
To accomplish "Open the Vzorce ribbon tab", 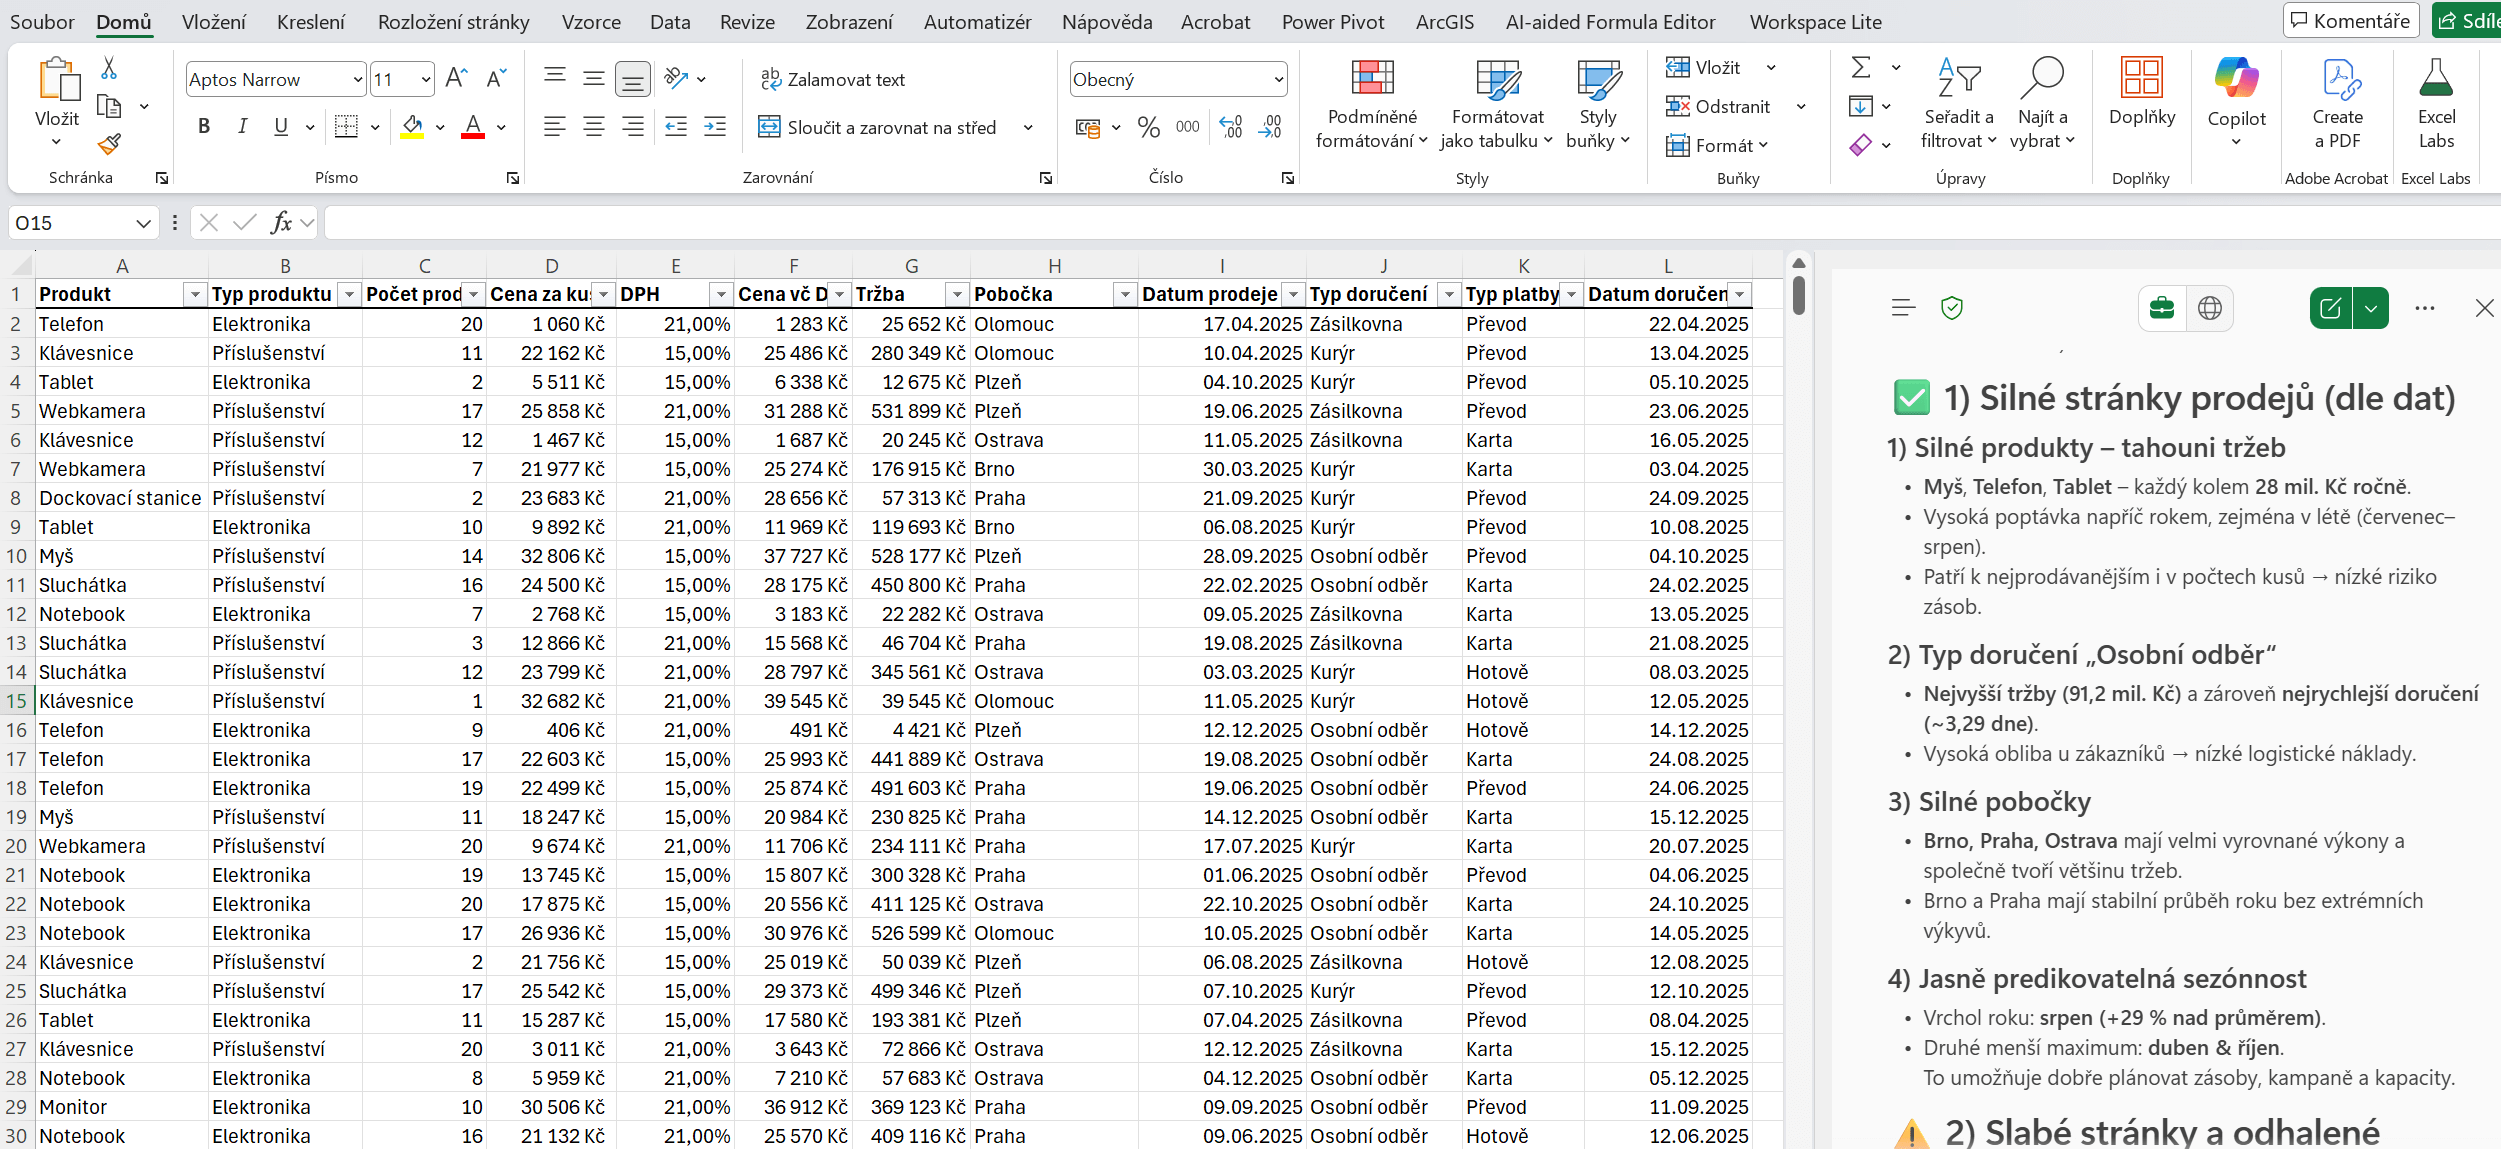I will pos(590,22).
